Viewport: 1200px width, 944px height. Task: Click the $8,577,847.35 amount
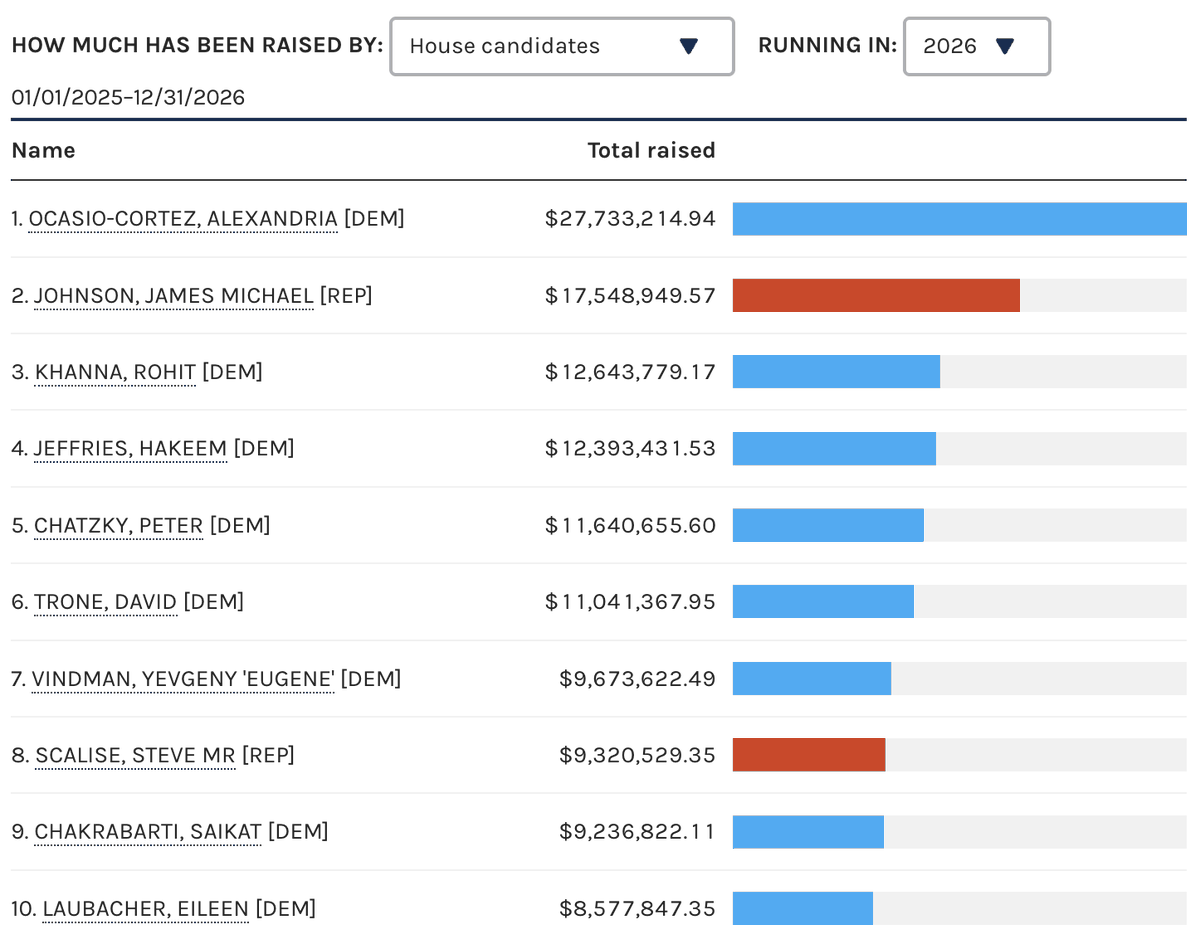pyautogui.click(x=637, y=909)
